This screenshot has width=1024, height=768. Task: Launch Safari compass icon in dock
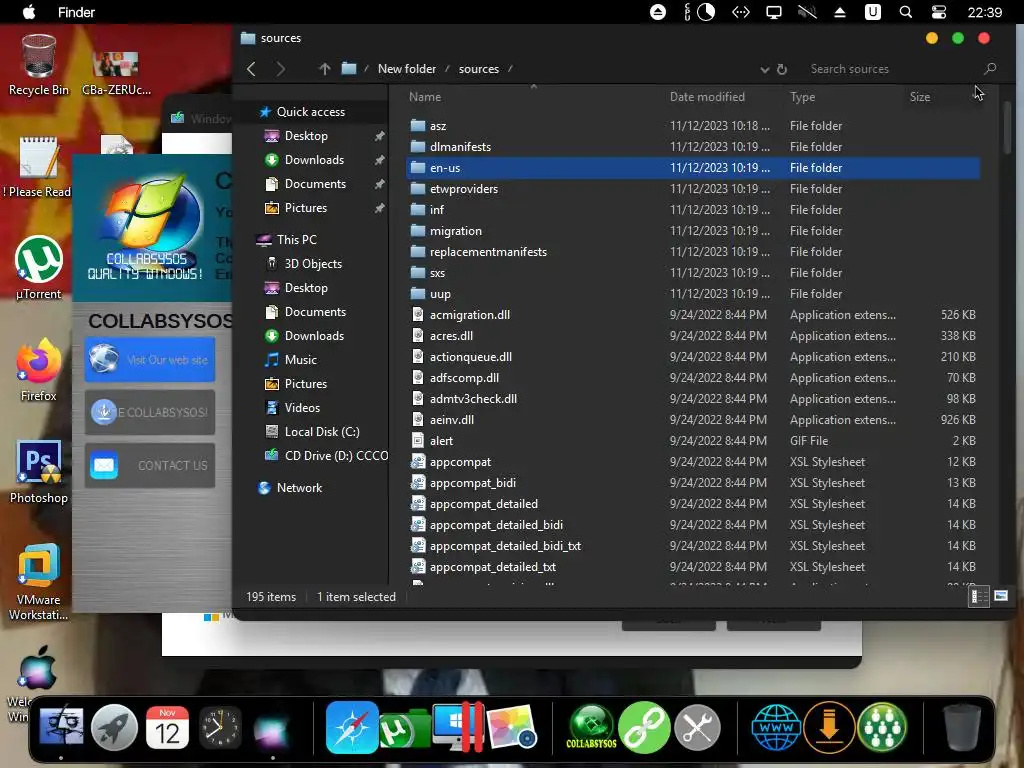point(352,727)
